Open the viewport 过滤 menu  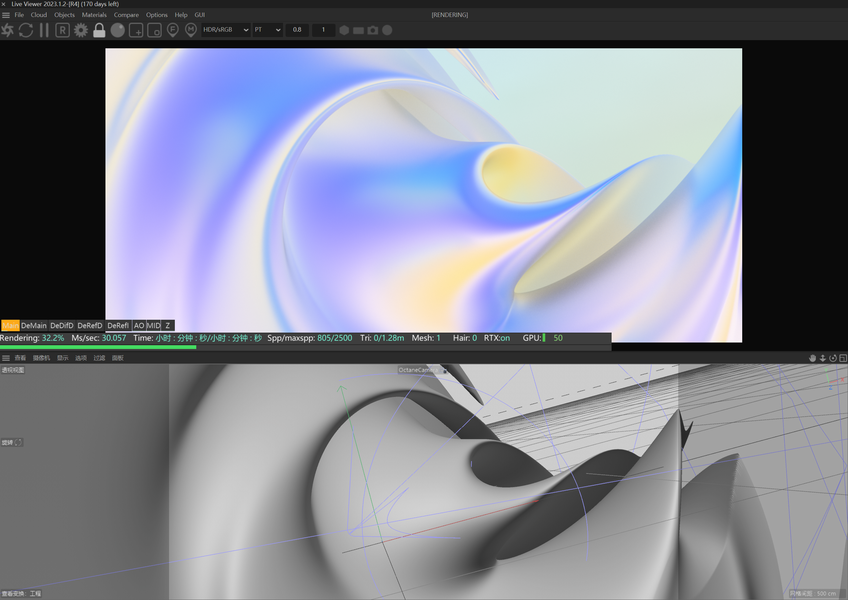[99, 358]
